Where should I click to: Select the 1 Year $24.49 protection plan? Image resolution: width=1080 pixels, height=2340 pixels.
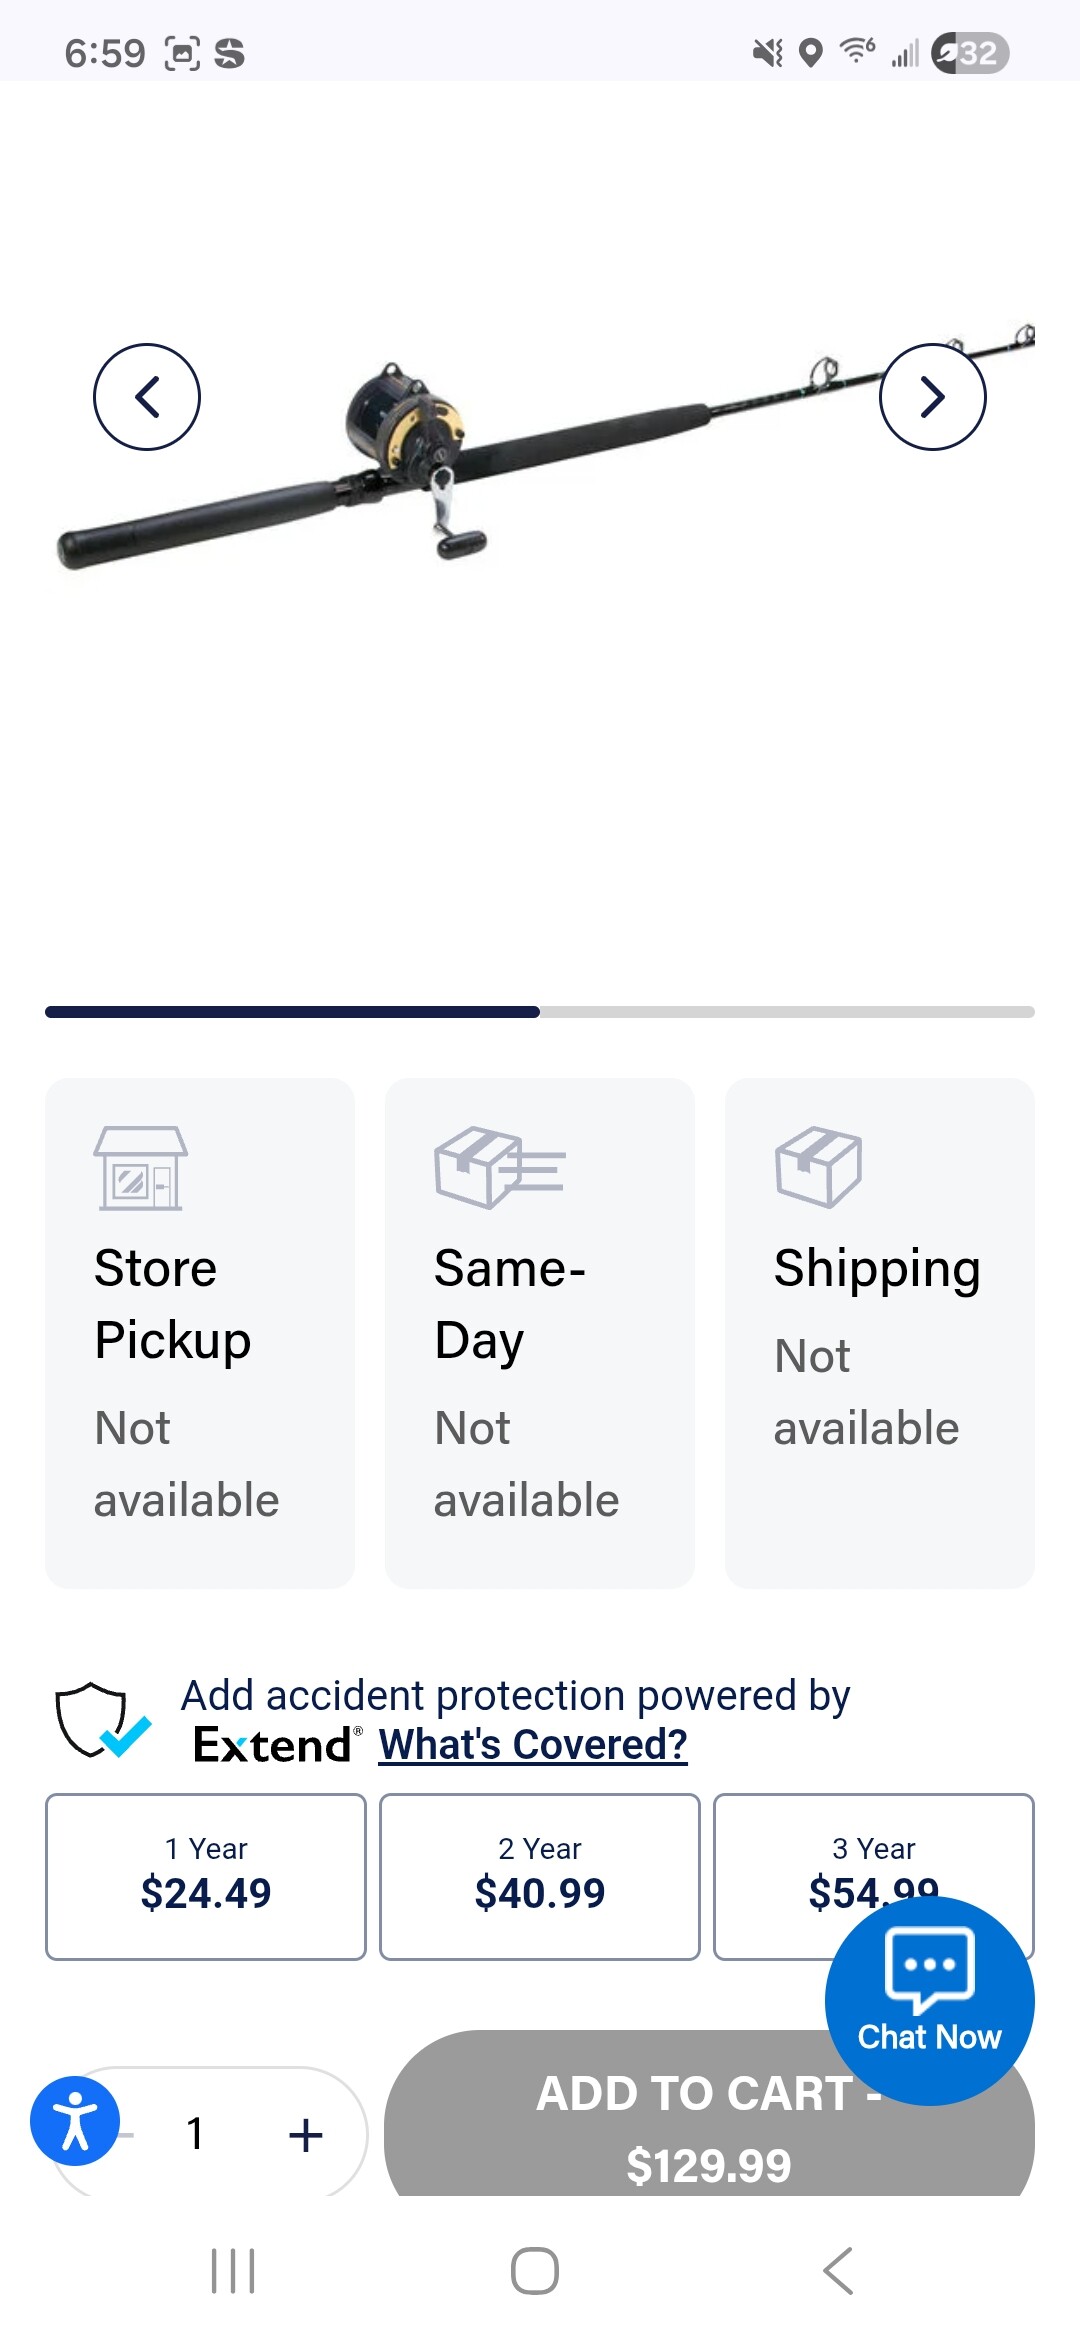pos(206,1876)
